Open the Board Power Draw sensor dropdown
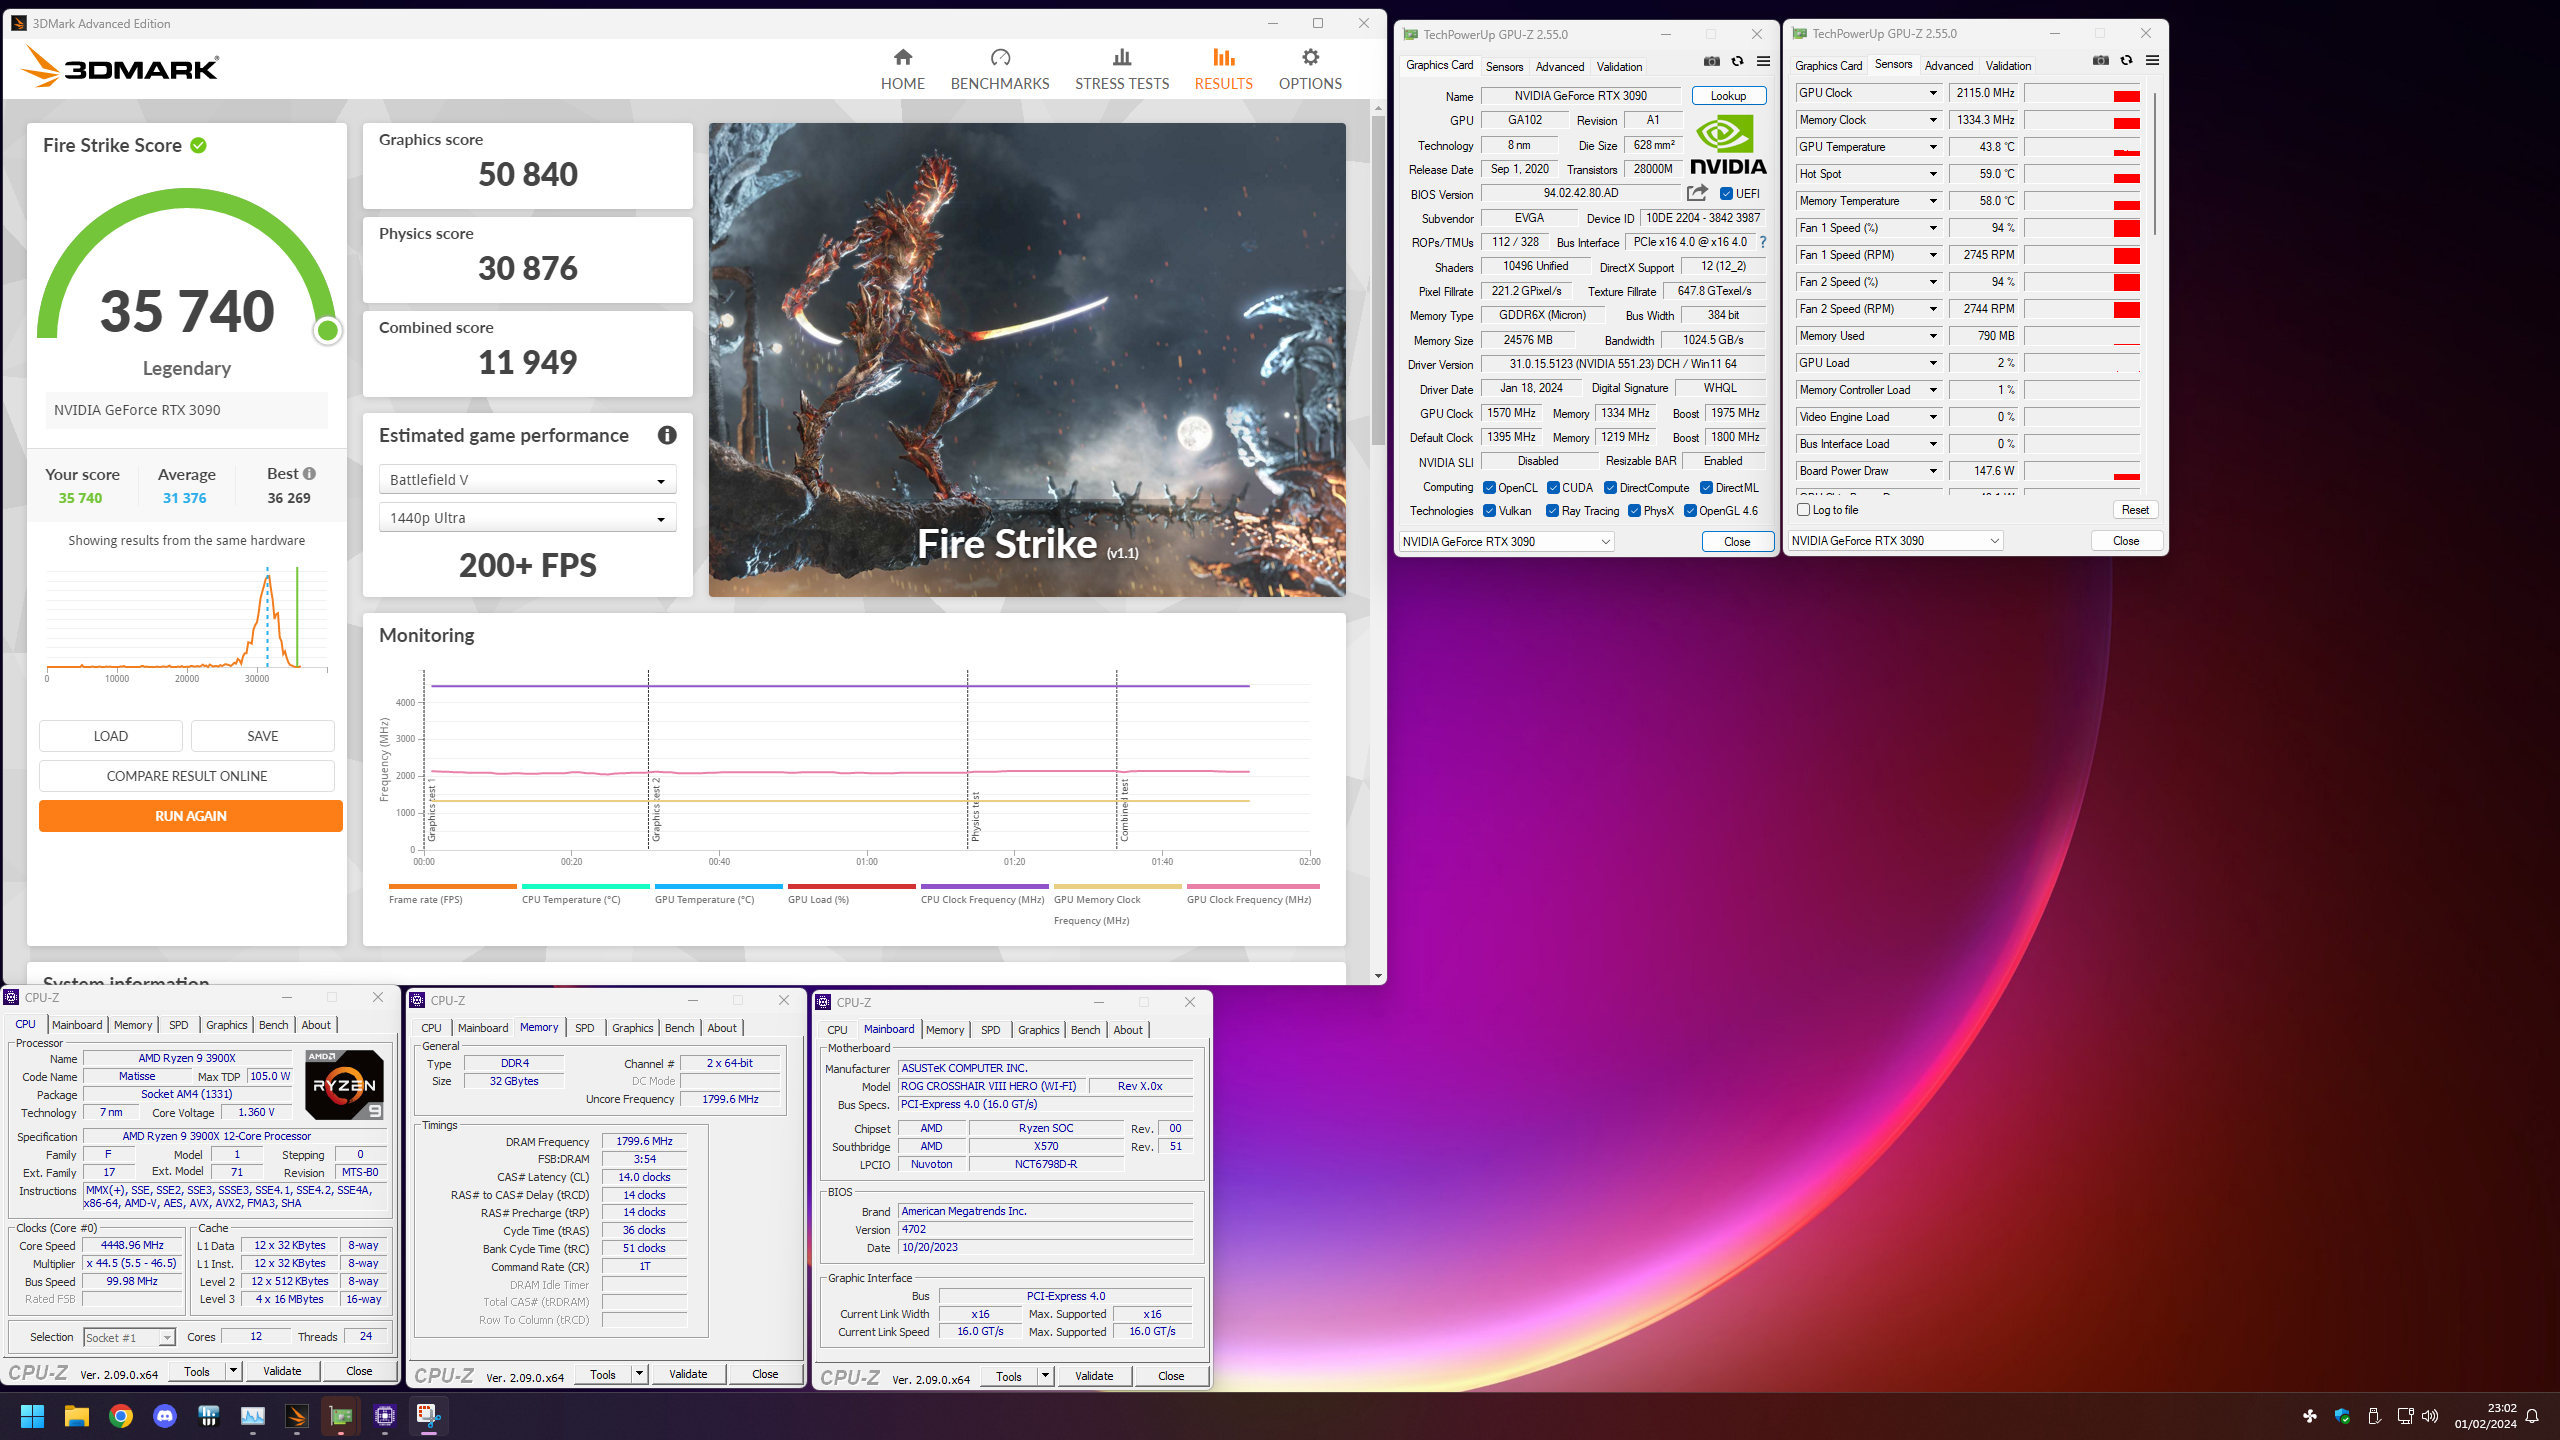The width and height of the screenshot is (2560, 1440). (1933, 471)
